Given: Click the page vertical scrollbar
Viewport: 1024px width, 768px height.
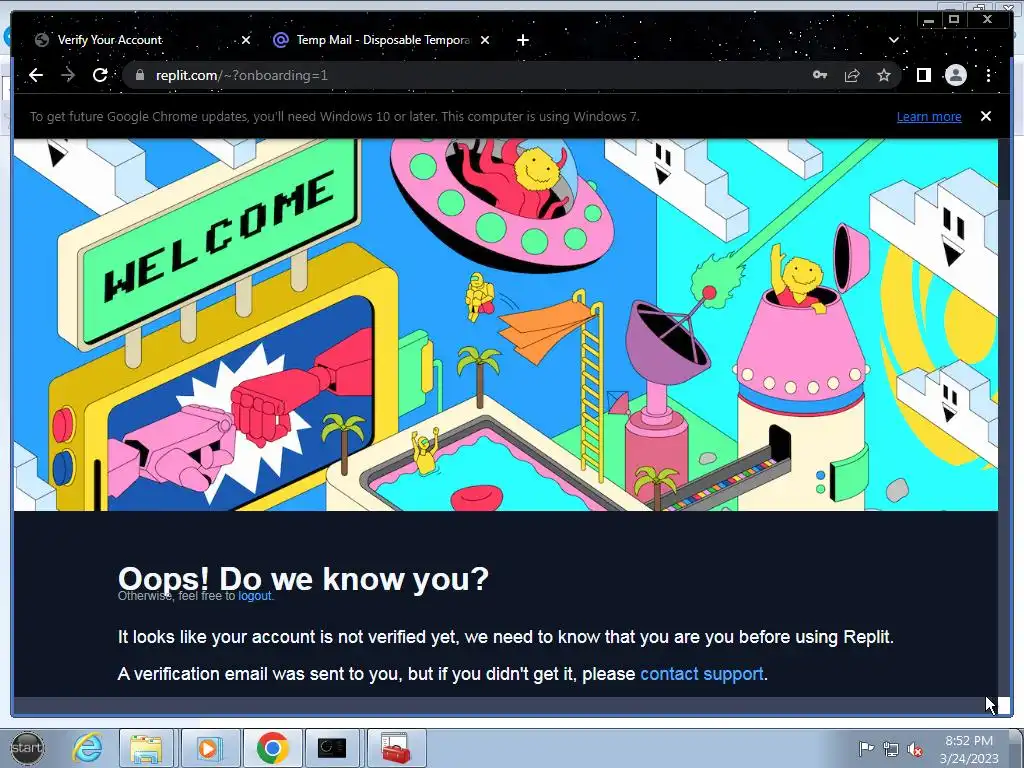Looking at the screenshot, I should tap(1004, 418).
